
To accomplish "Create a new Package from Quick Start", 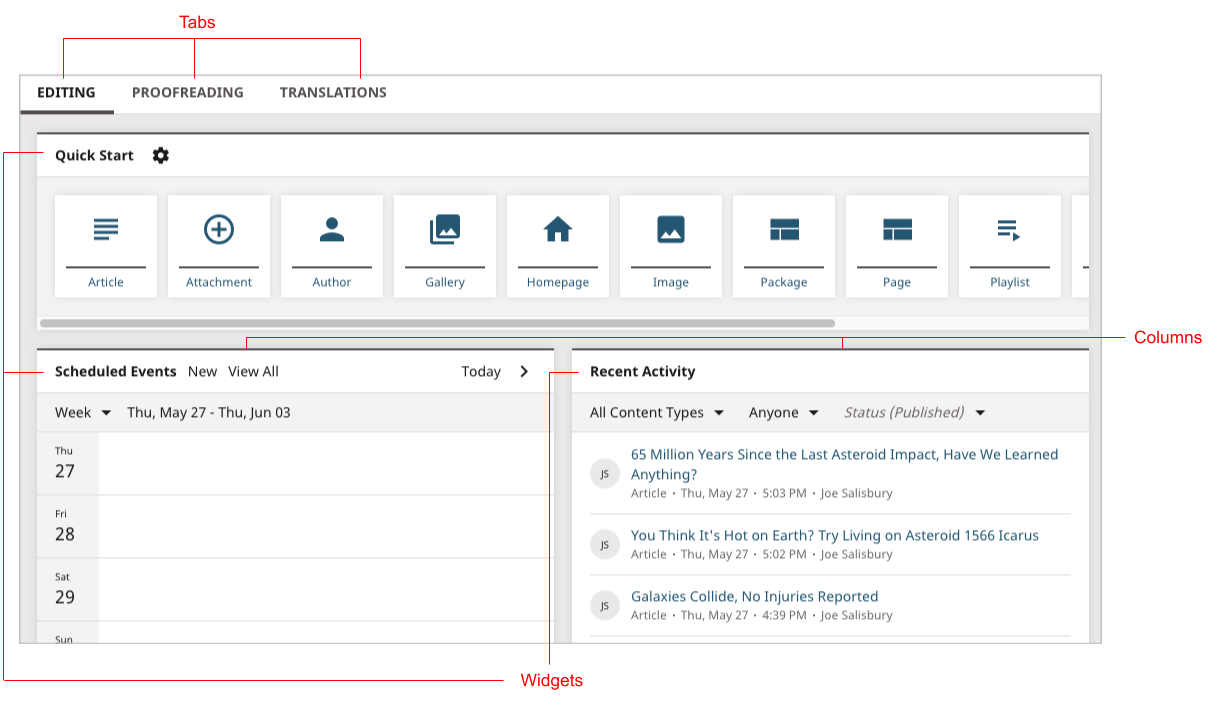I will (784, 246).
